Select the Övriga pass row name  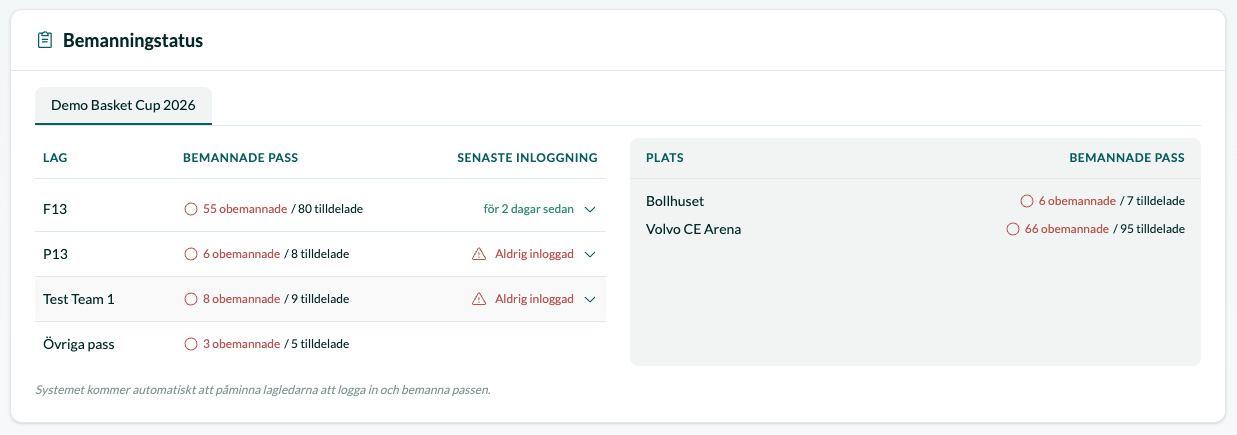coord(79,344)
